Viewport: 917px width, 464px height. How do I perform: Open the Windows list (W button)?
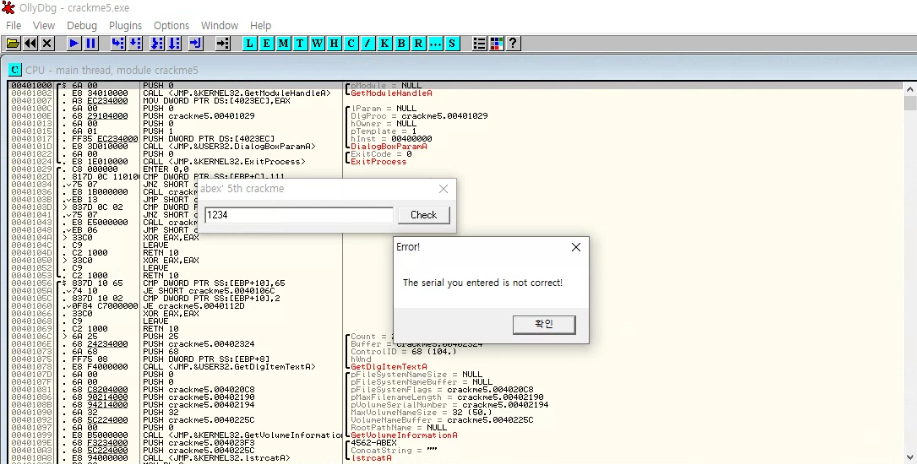pos(317,43)
